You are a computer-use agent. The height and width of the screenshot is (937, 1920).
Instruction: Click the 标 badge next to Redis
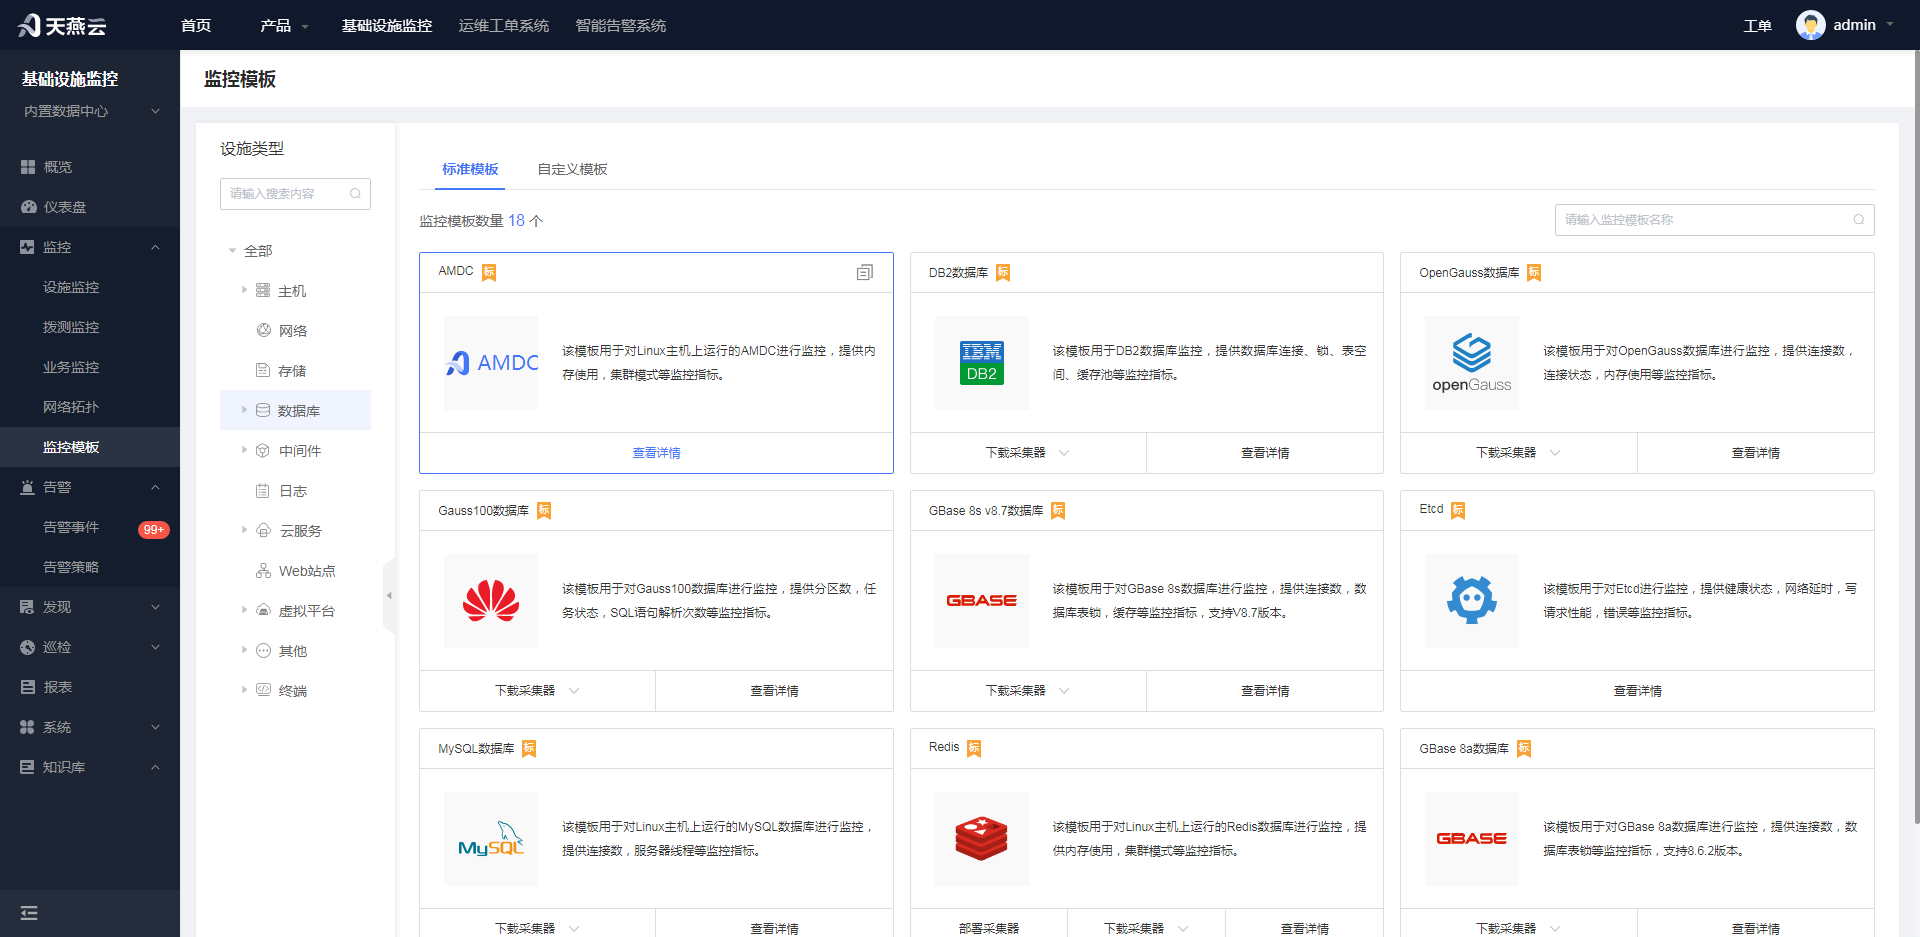(x=974, y=748)
